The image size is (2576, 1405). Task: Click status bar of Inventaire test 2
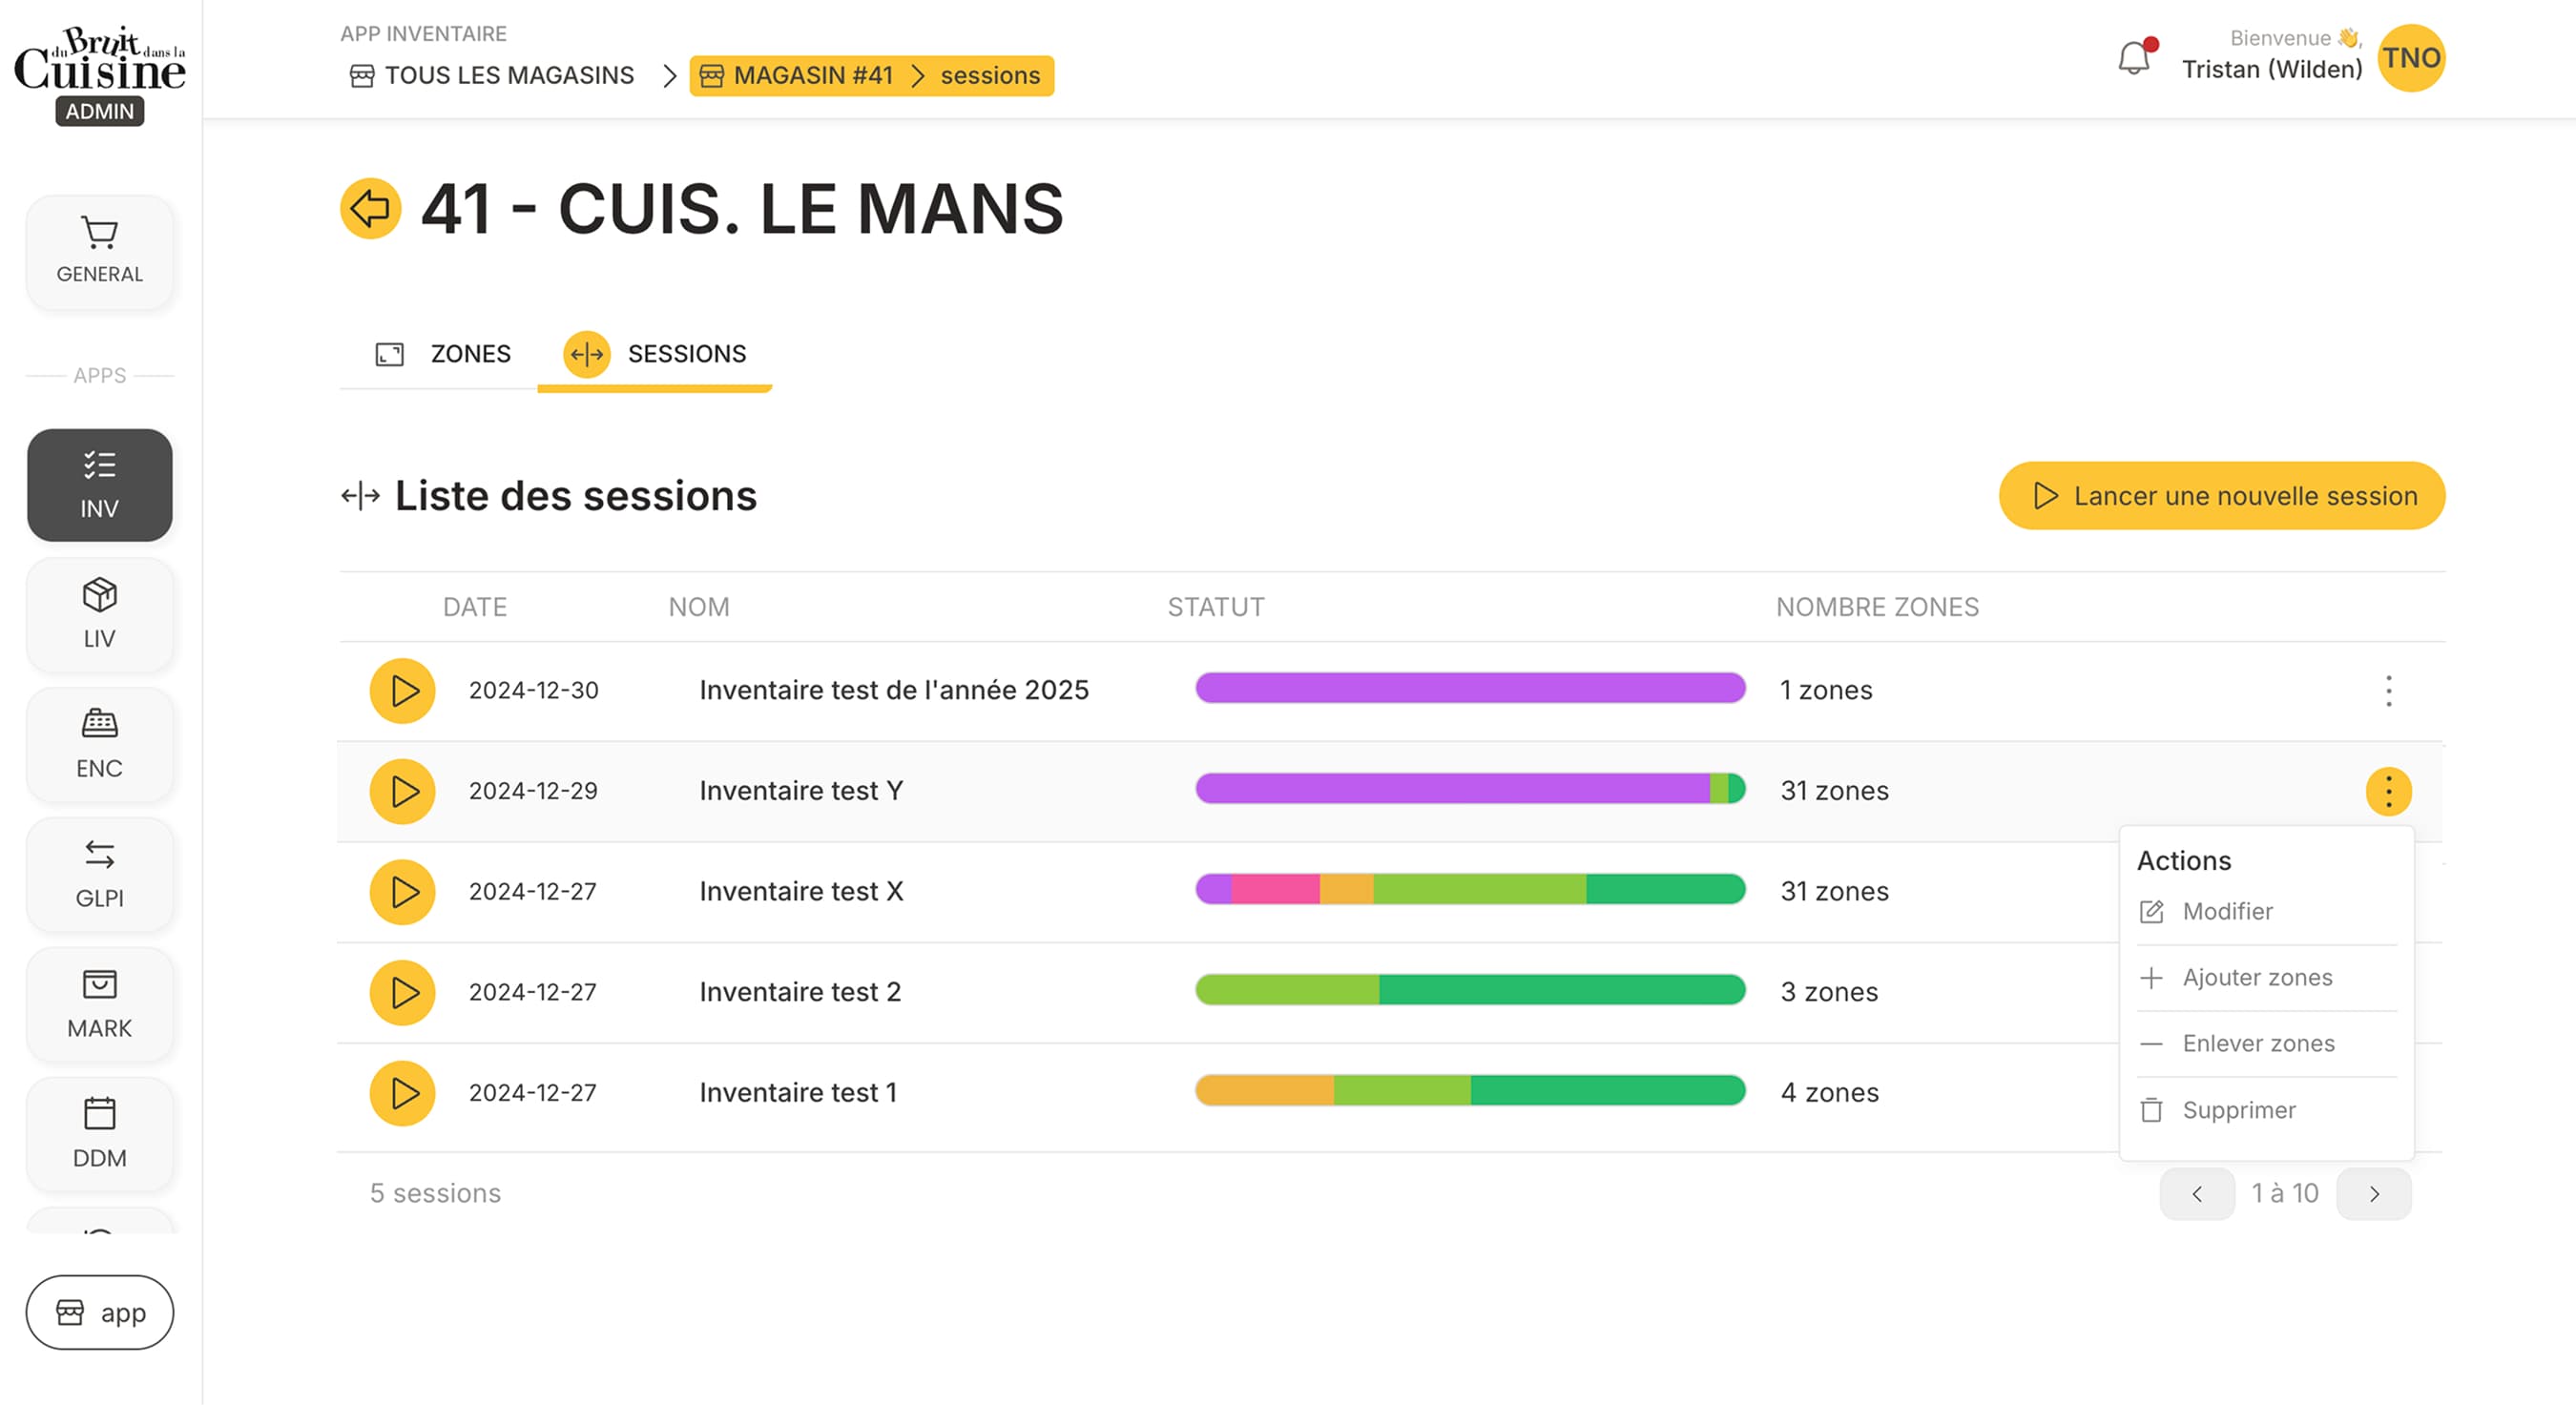[x=1470, y=991]
